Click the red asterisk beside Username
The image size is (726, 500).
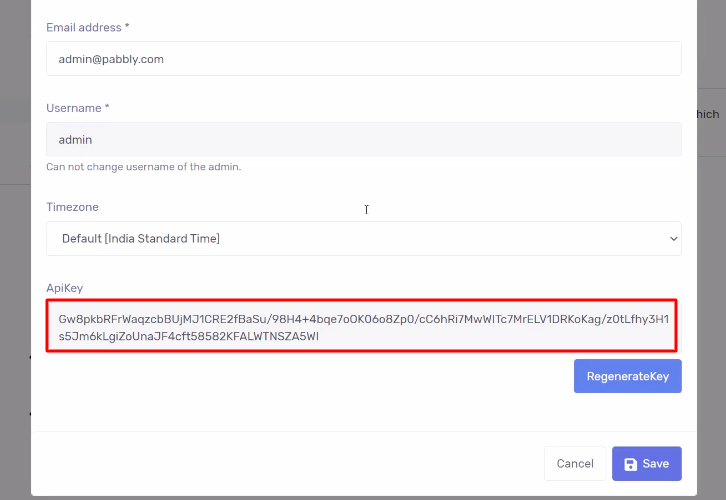(107, 108)
